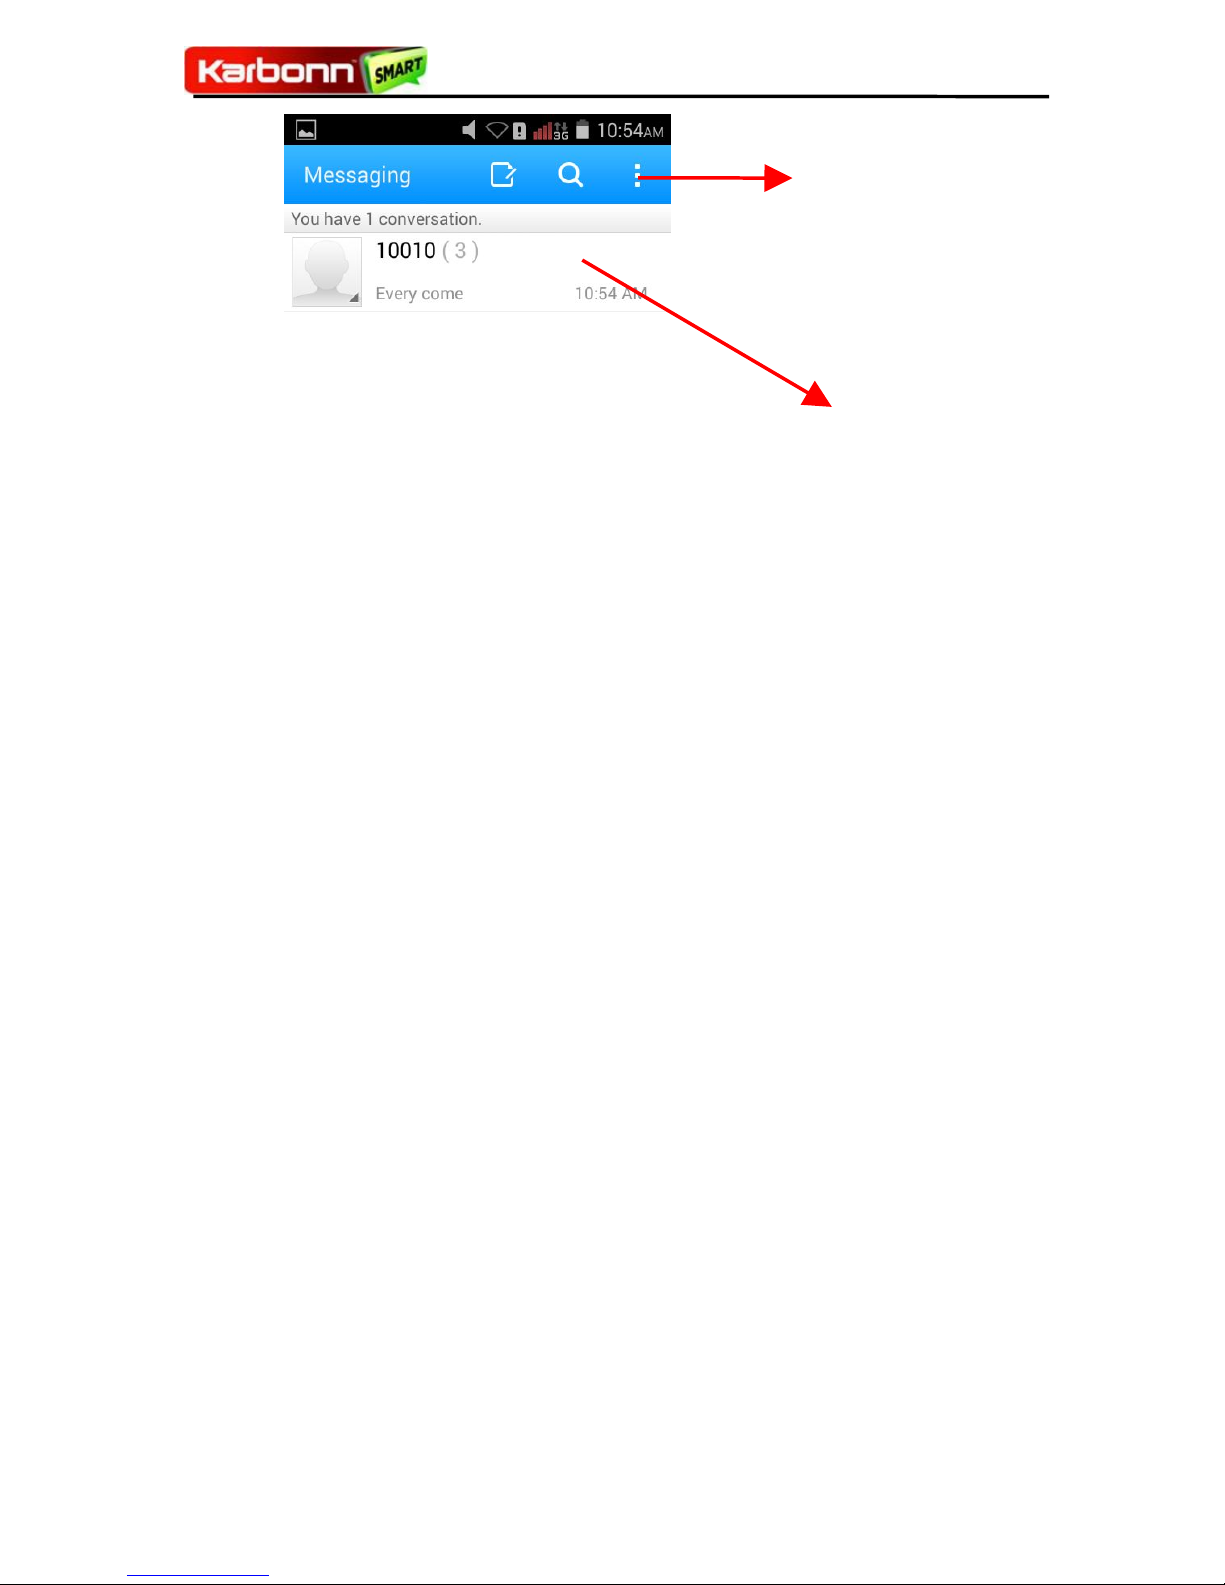Tap the Every come message preview

(x=419, y=294)
